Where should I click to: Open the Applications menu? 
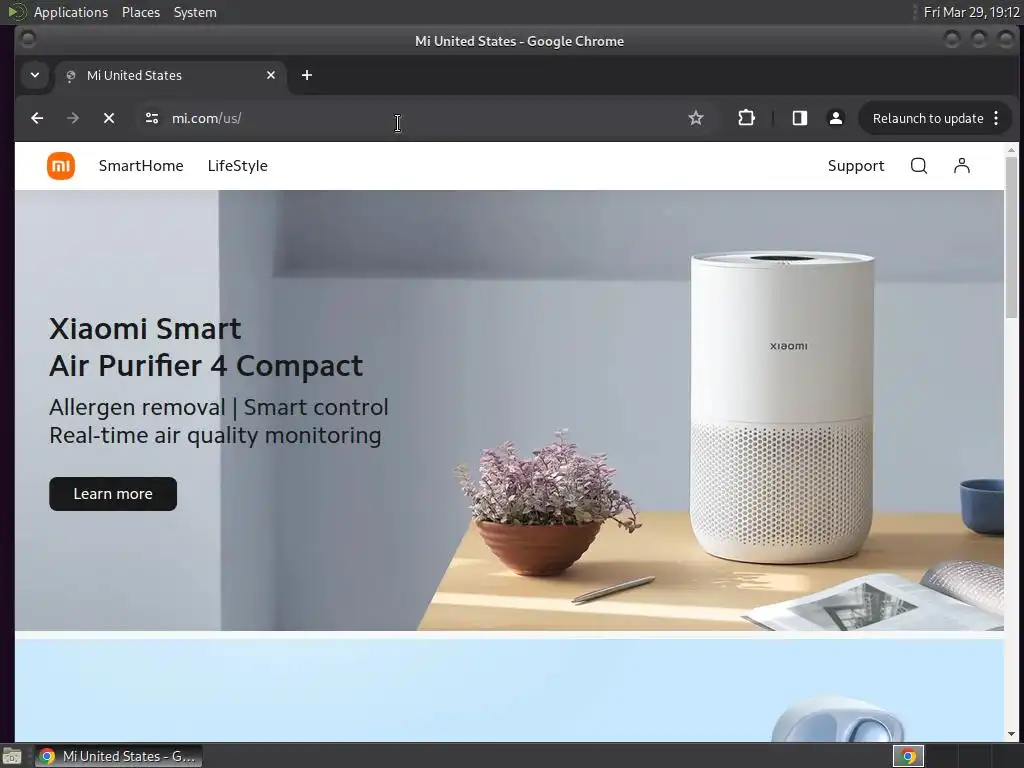coord(71,12)
